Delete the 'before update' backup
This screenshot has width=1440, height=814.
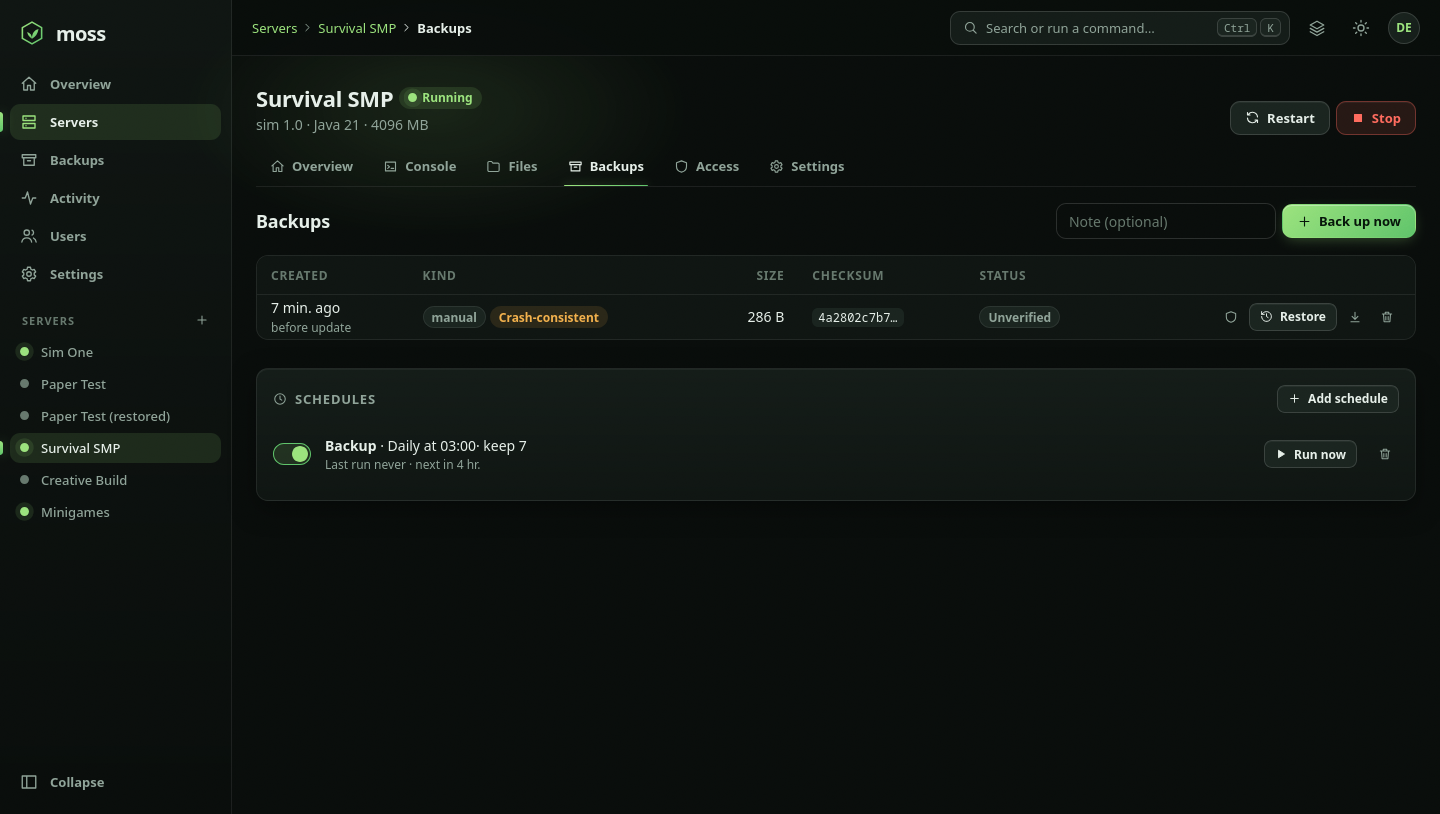(x=1387, y=317)
